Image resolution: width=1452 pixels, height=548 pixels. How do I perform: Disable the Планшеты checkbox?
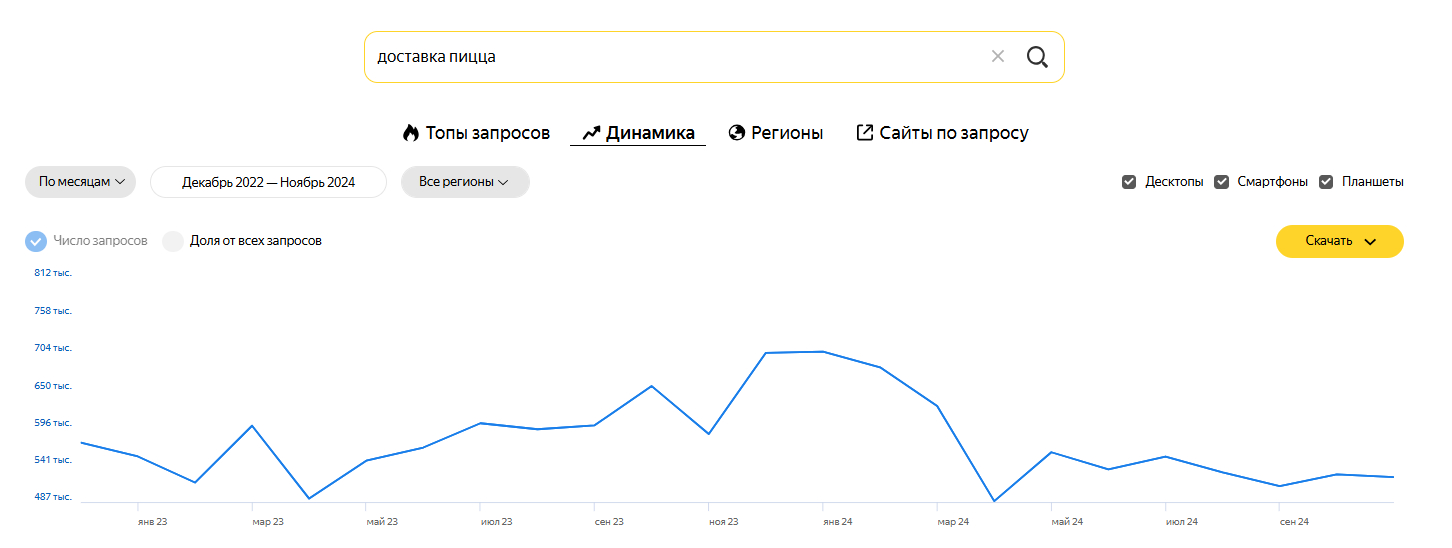1326,182
